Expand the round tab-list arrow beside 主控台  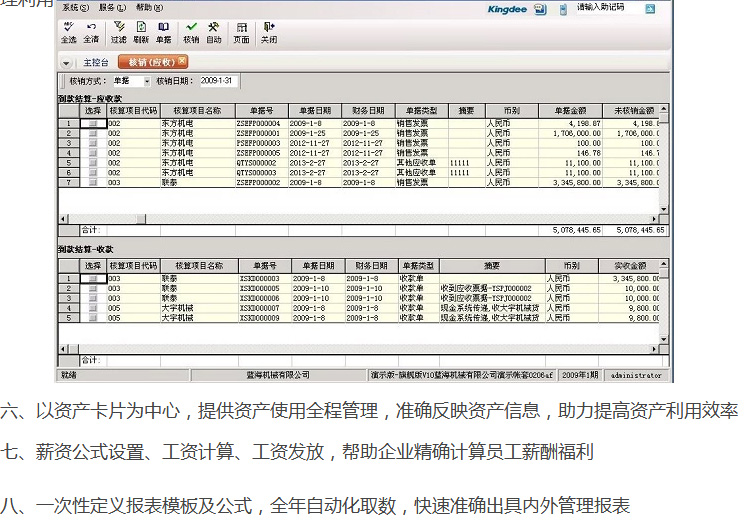(x=66, y=63)
